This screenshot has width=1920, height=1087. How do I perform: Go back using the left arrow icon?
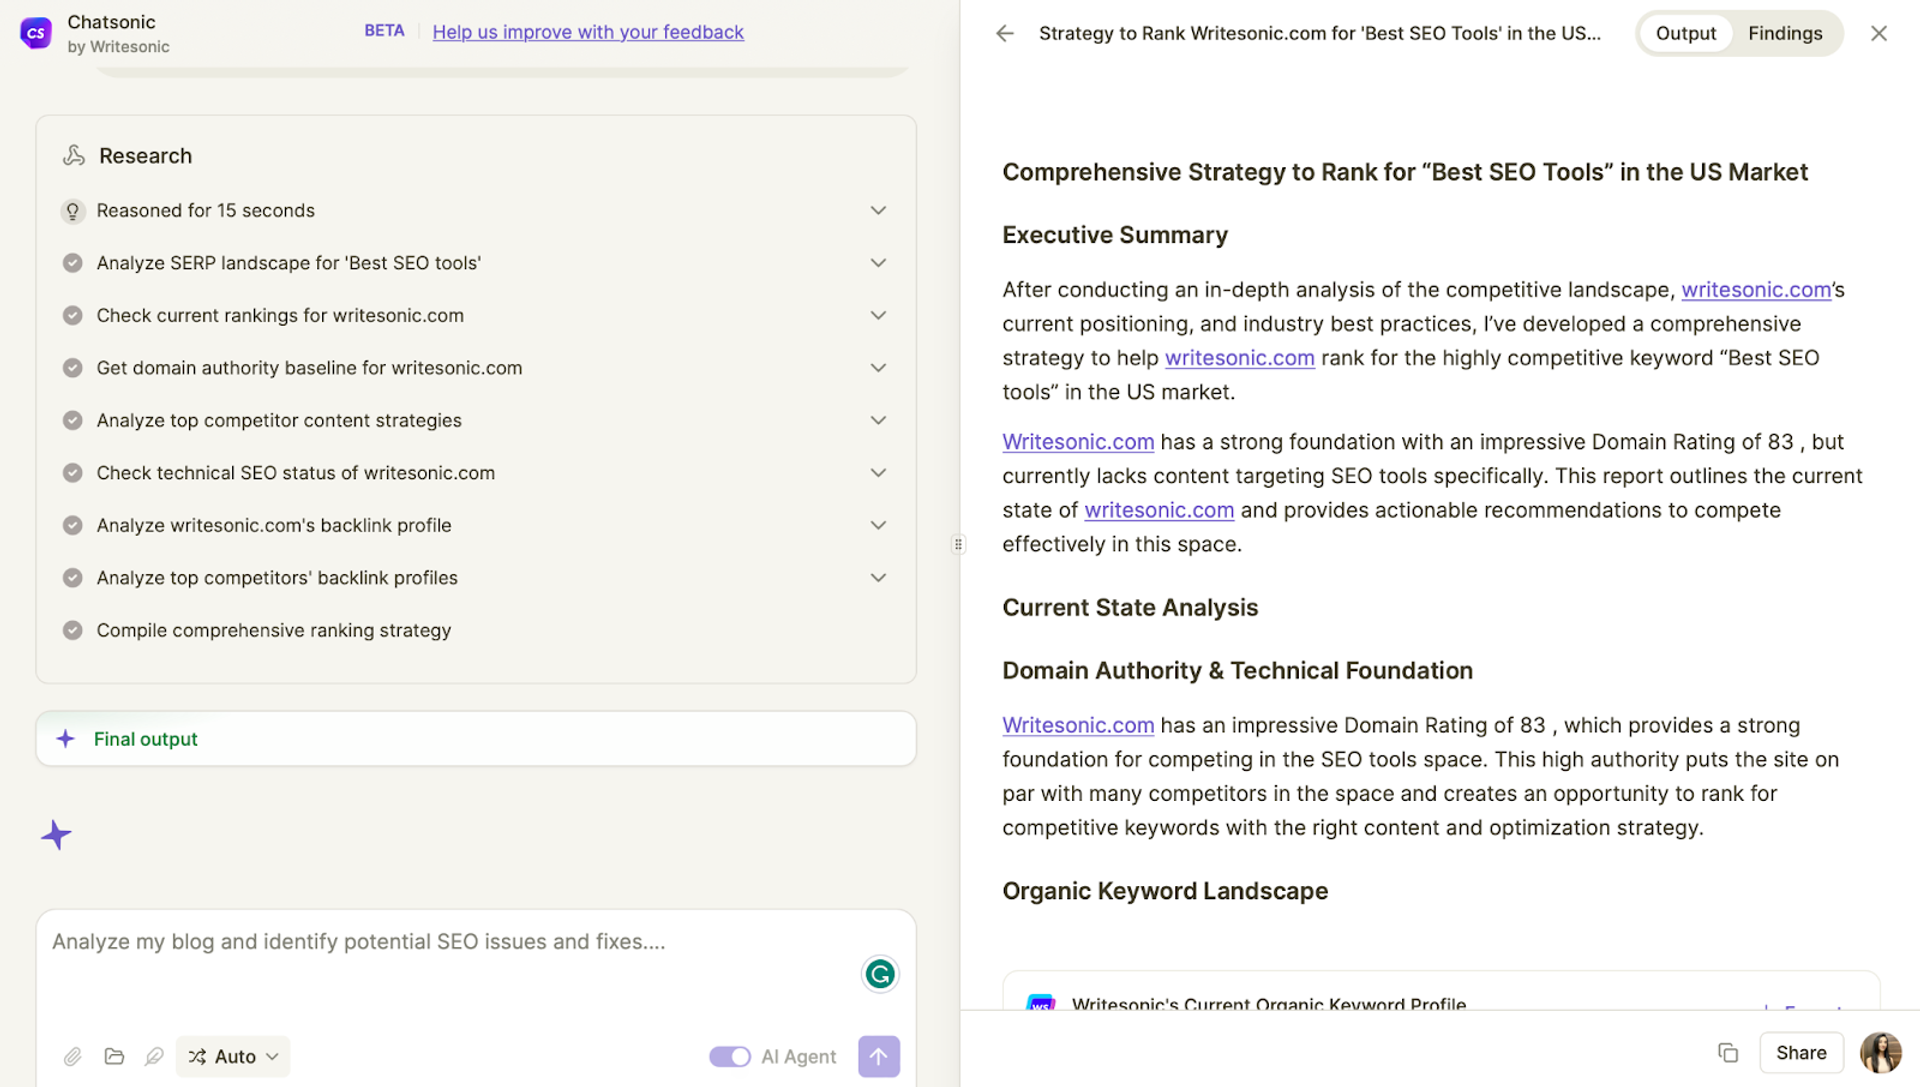pyautogui.click(x=1005, y=33)
